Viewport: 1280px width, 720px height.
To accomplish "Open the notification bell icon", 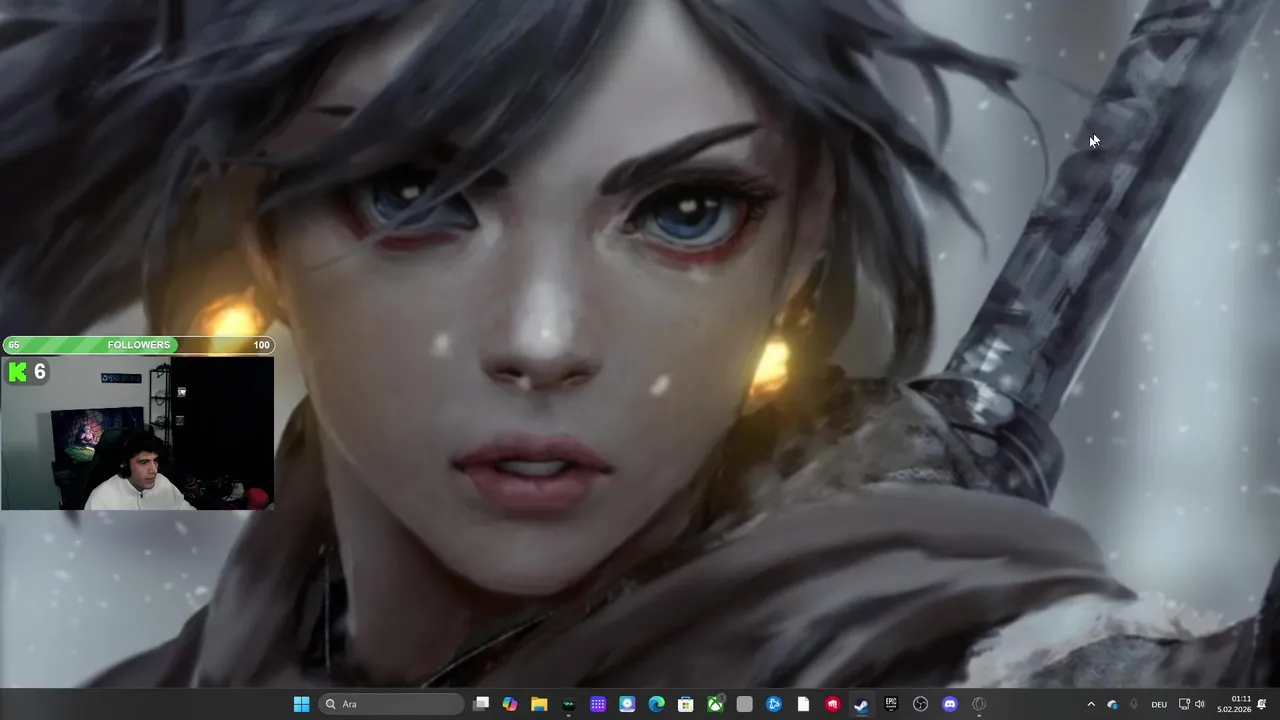I will coord(1262,704).
